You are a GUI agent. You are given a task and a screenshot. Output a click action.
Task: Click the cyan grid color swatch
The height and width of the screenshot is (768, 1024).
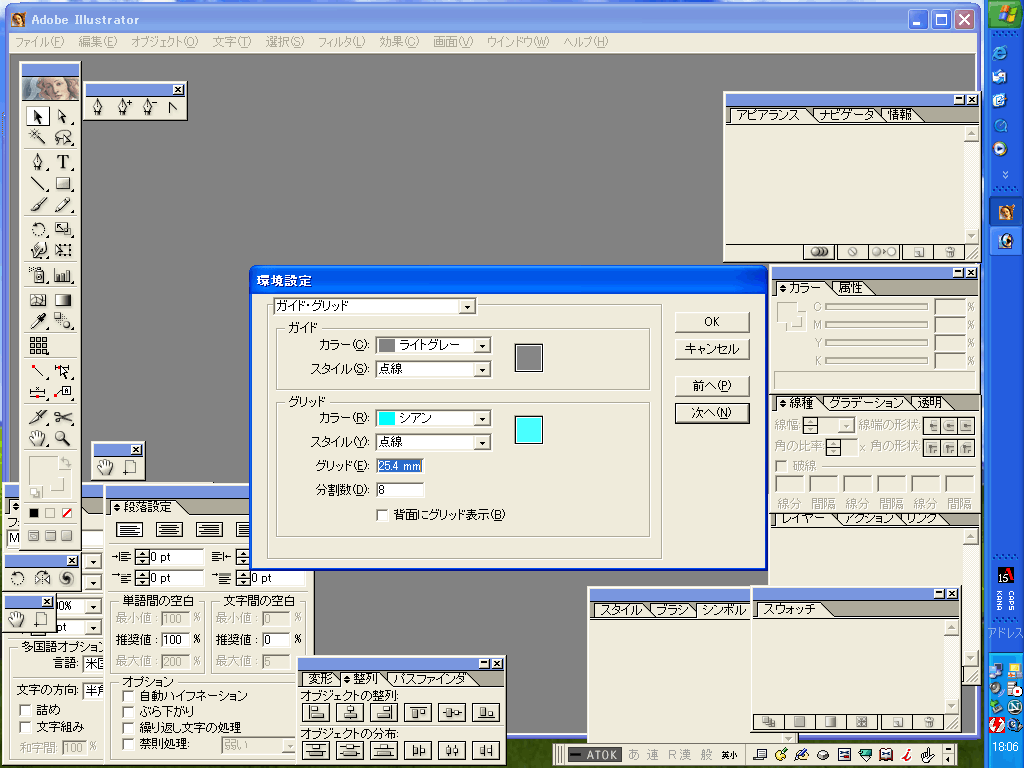(528, 429)
